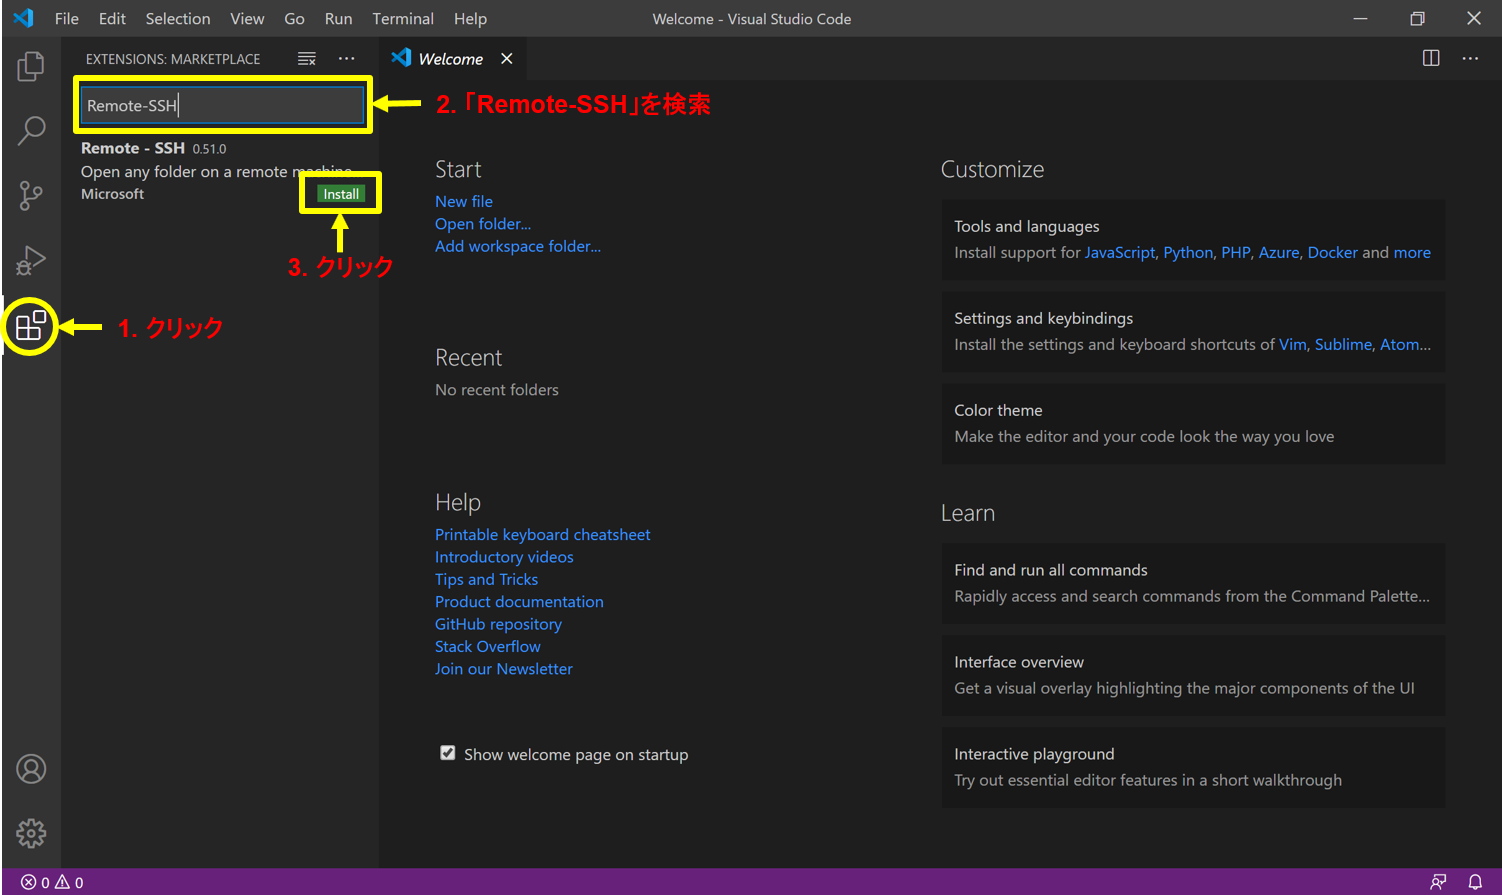Click Join our Newsletter link
The image size is (1502, 895).
tap(504, 669)
